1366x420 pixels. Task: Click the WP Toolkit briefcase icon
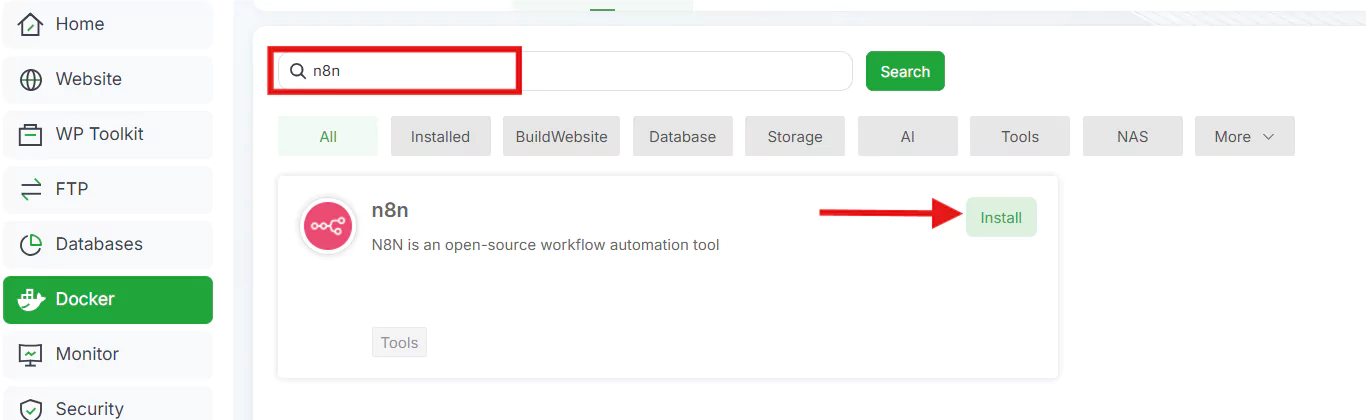click(x=31, y=134)
